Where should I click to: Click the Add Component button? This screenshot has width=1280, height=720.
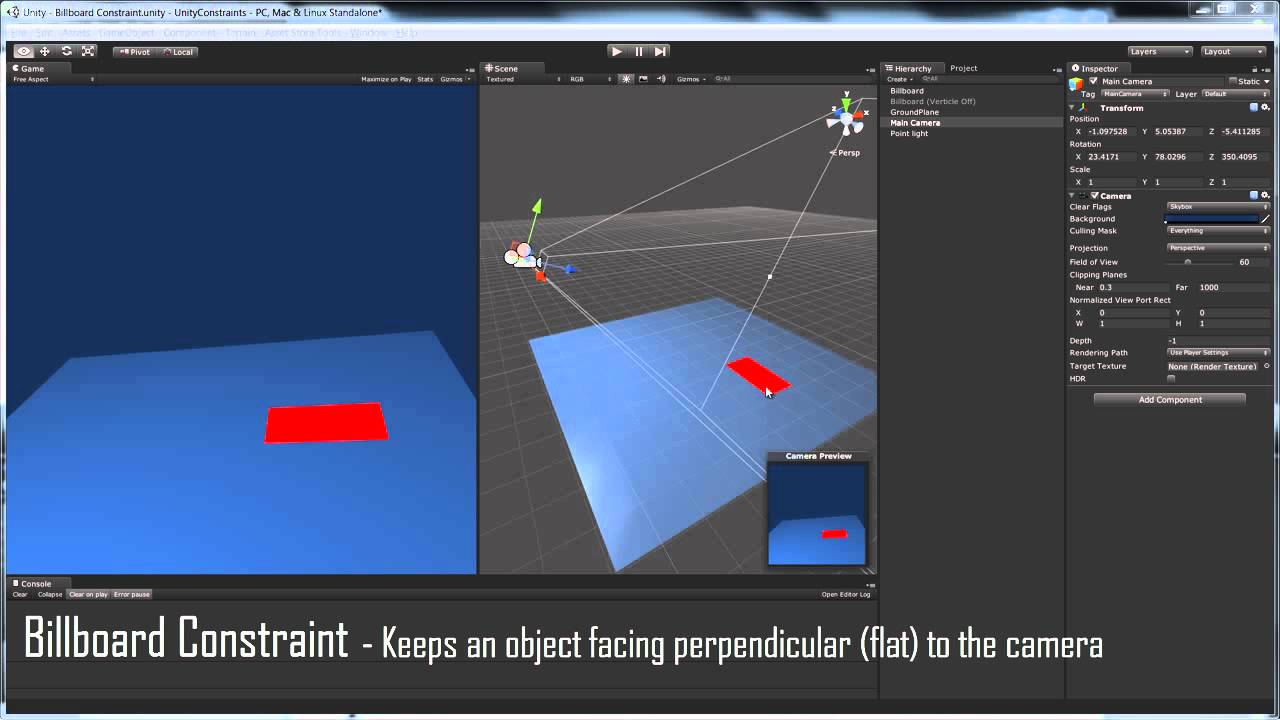1170,400
